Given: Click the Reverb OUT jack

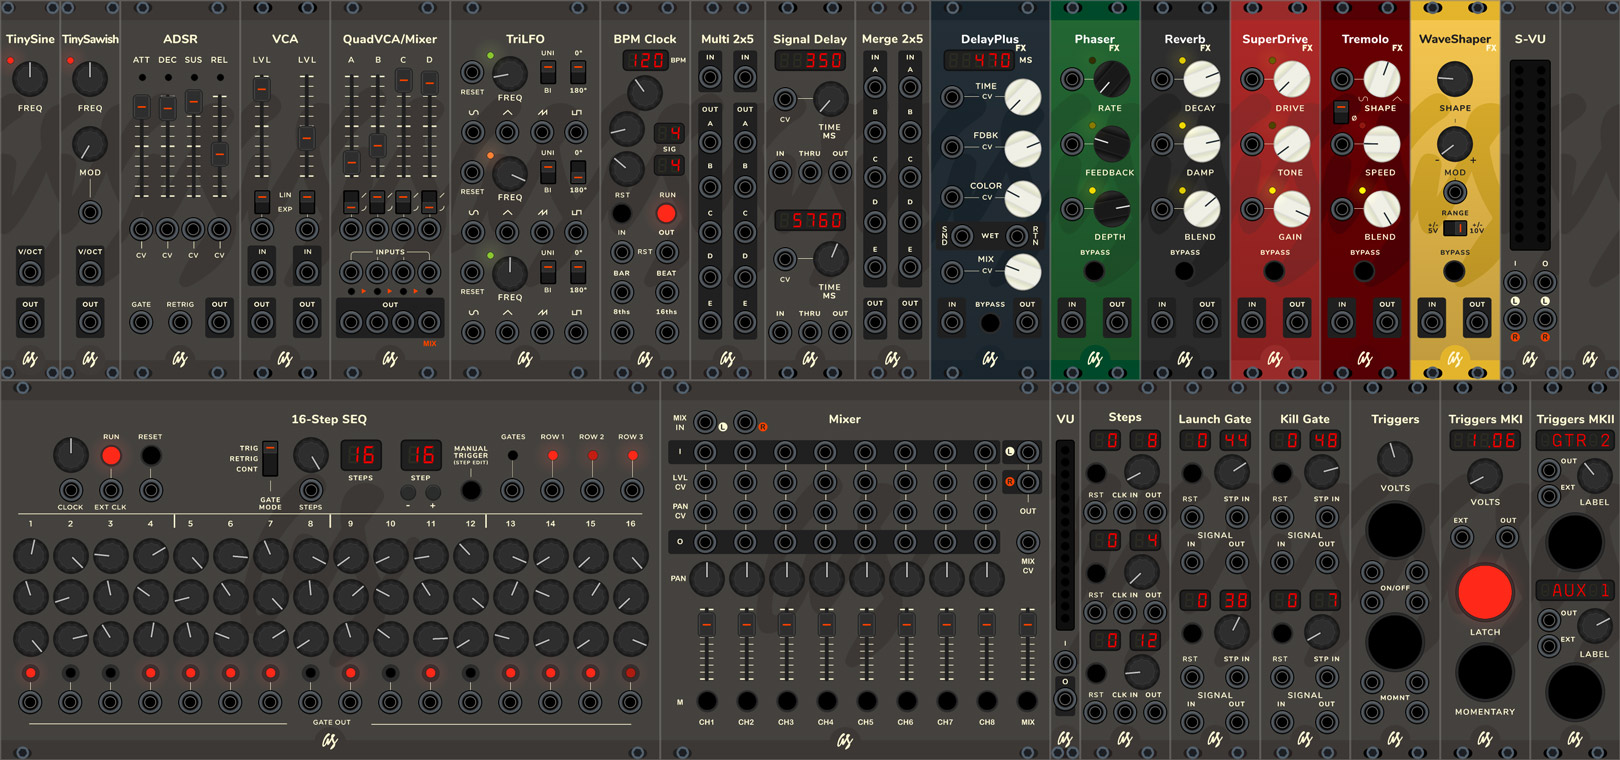Looking at the screenshot, I should [1207, 322].
